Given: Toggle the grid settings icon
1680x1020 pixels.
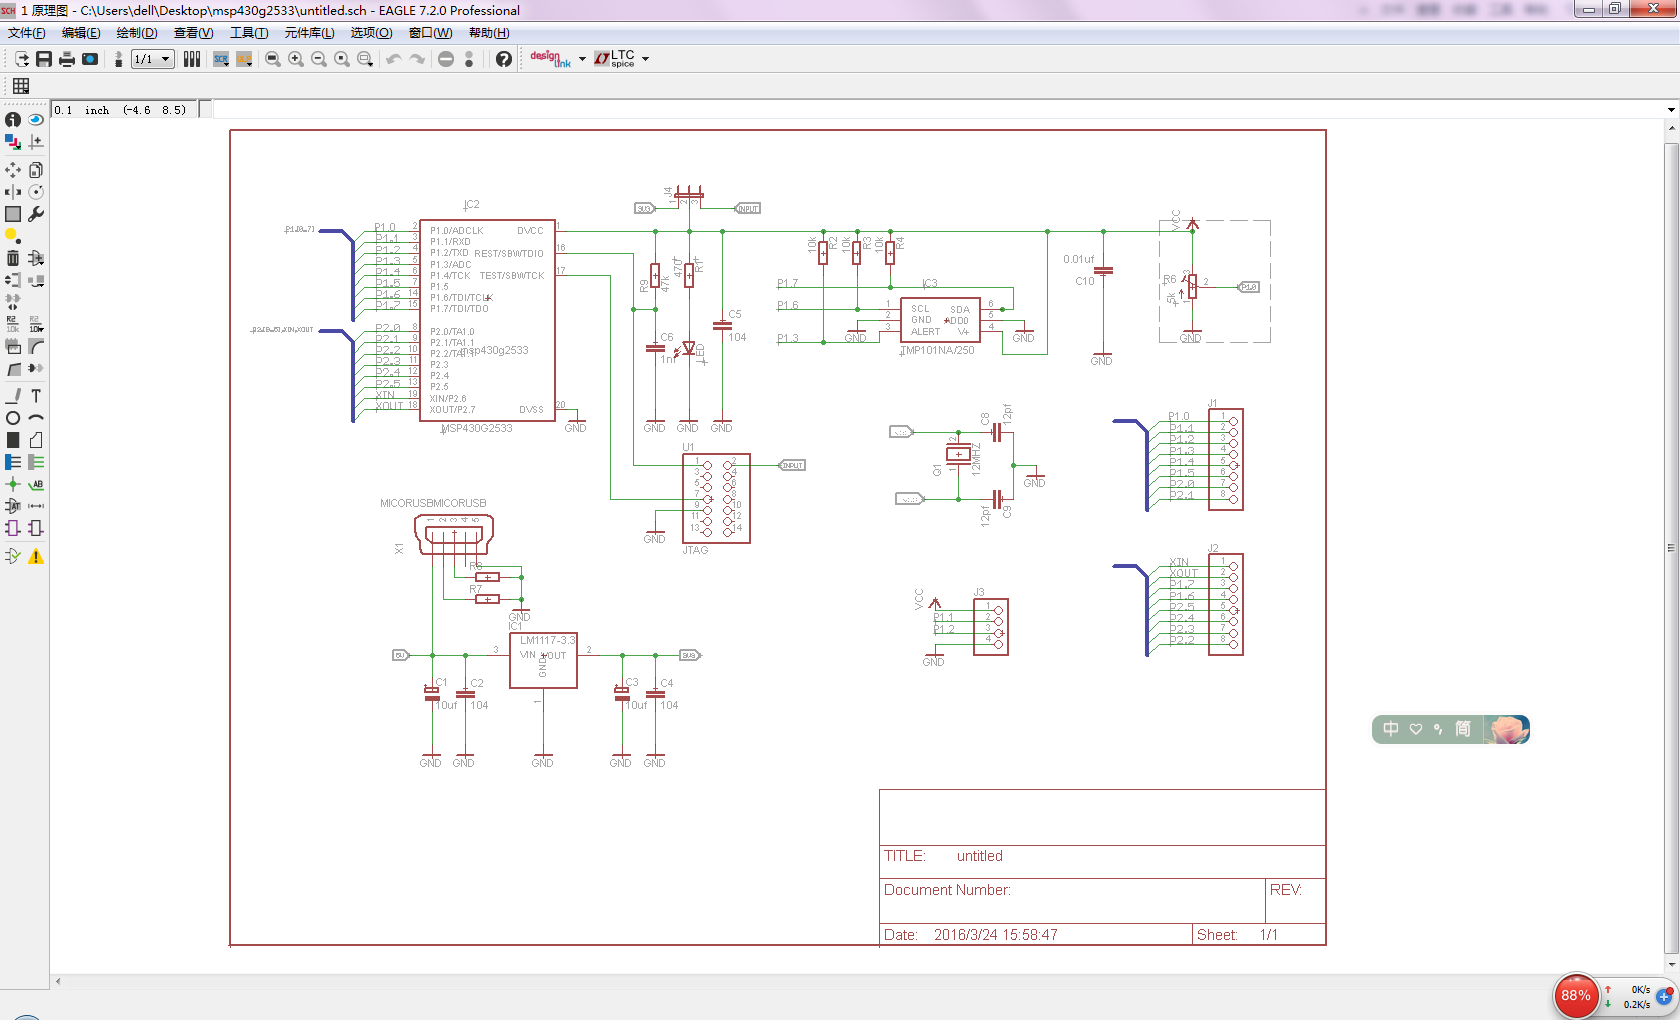Looking at the screenshot, I should (21, 86).
